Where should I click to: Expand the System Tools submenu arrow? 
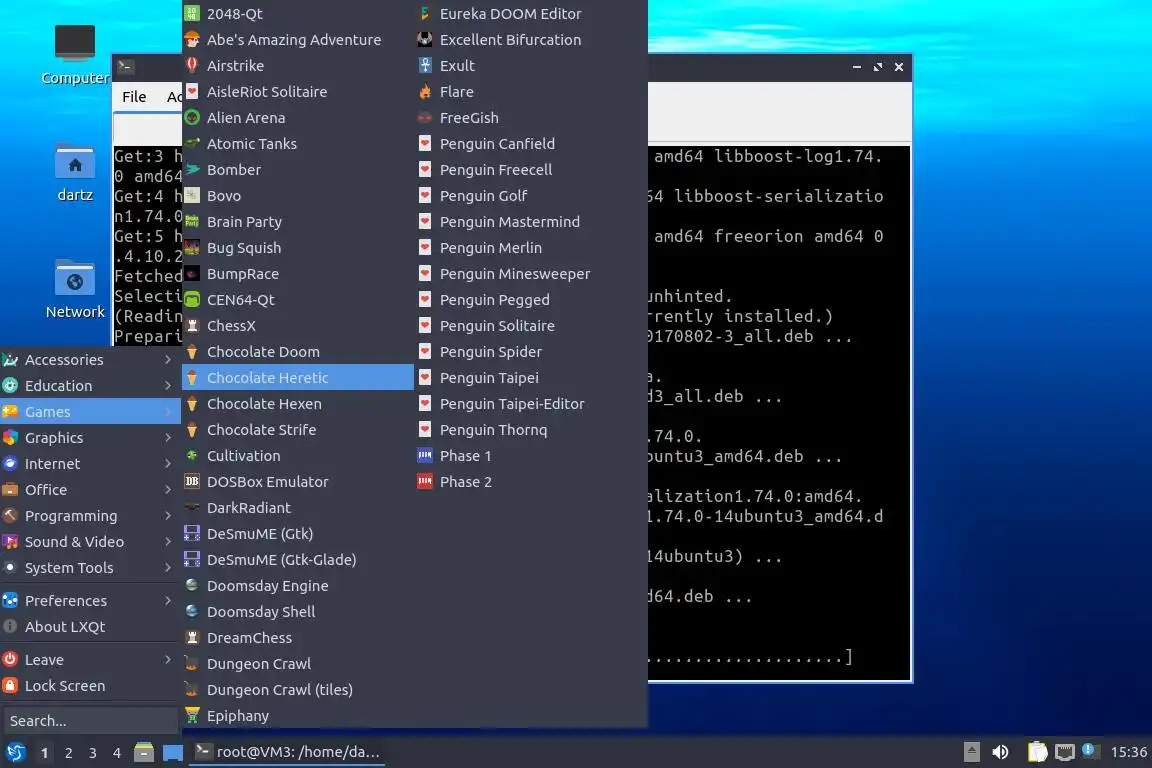[168, 568]
